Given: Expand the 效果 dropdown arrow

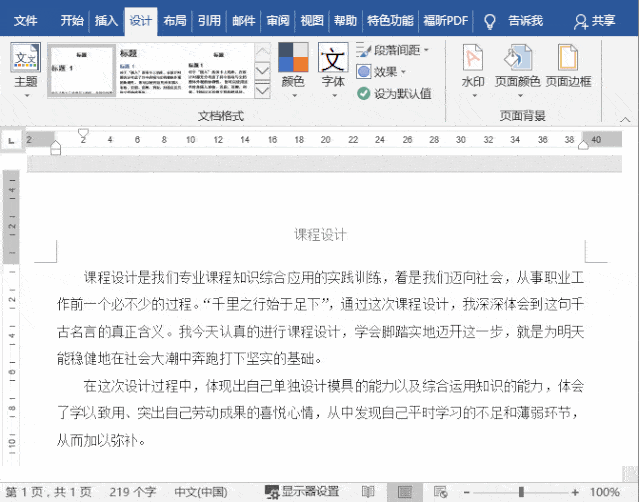Looking at the screenshot, I should coord(403,72).
